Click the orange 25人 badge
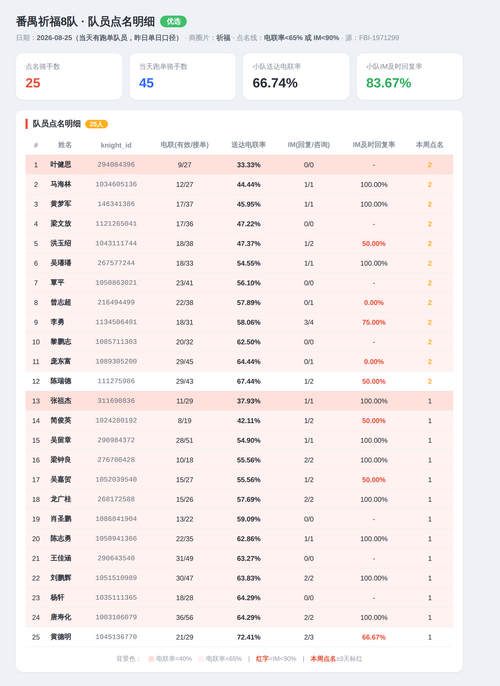 (96, 124)
